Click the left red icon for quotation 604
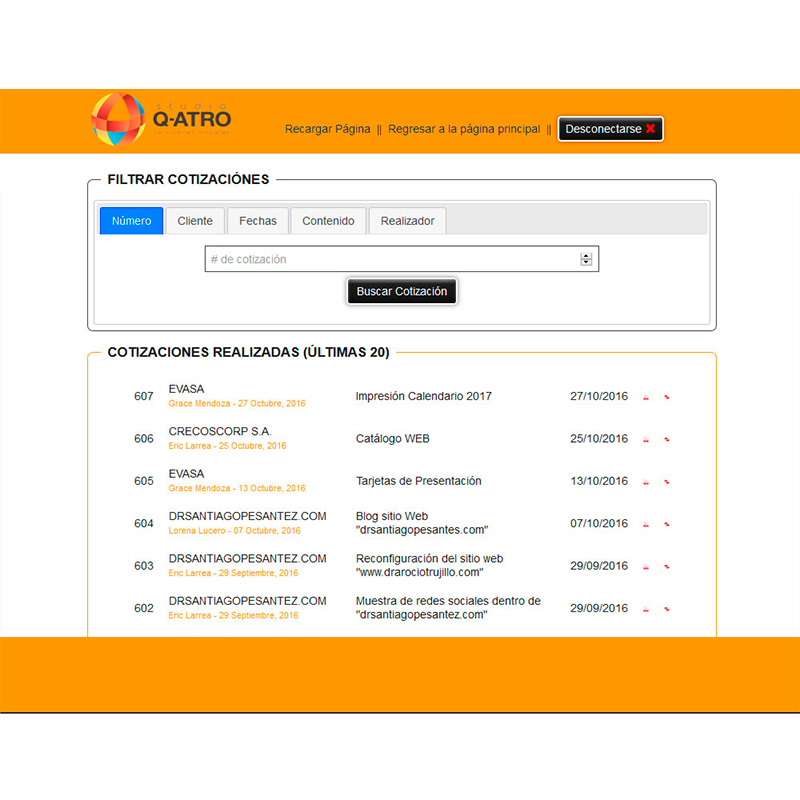The image size is (800, 800). (646, 524)
